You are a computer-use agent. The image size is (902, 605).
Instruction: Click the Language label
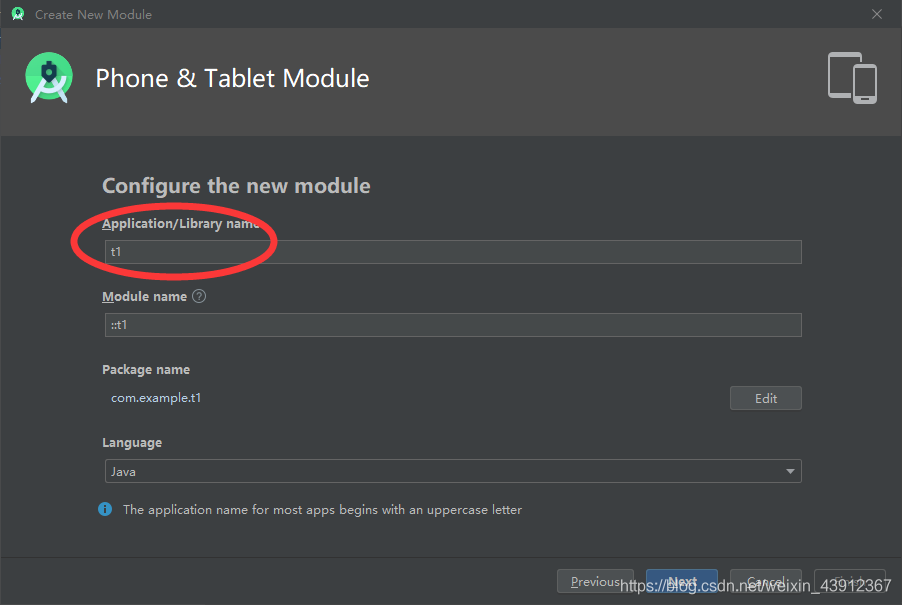(x=132, y=442)
